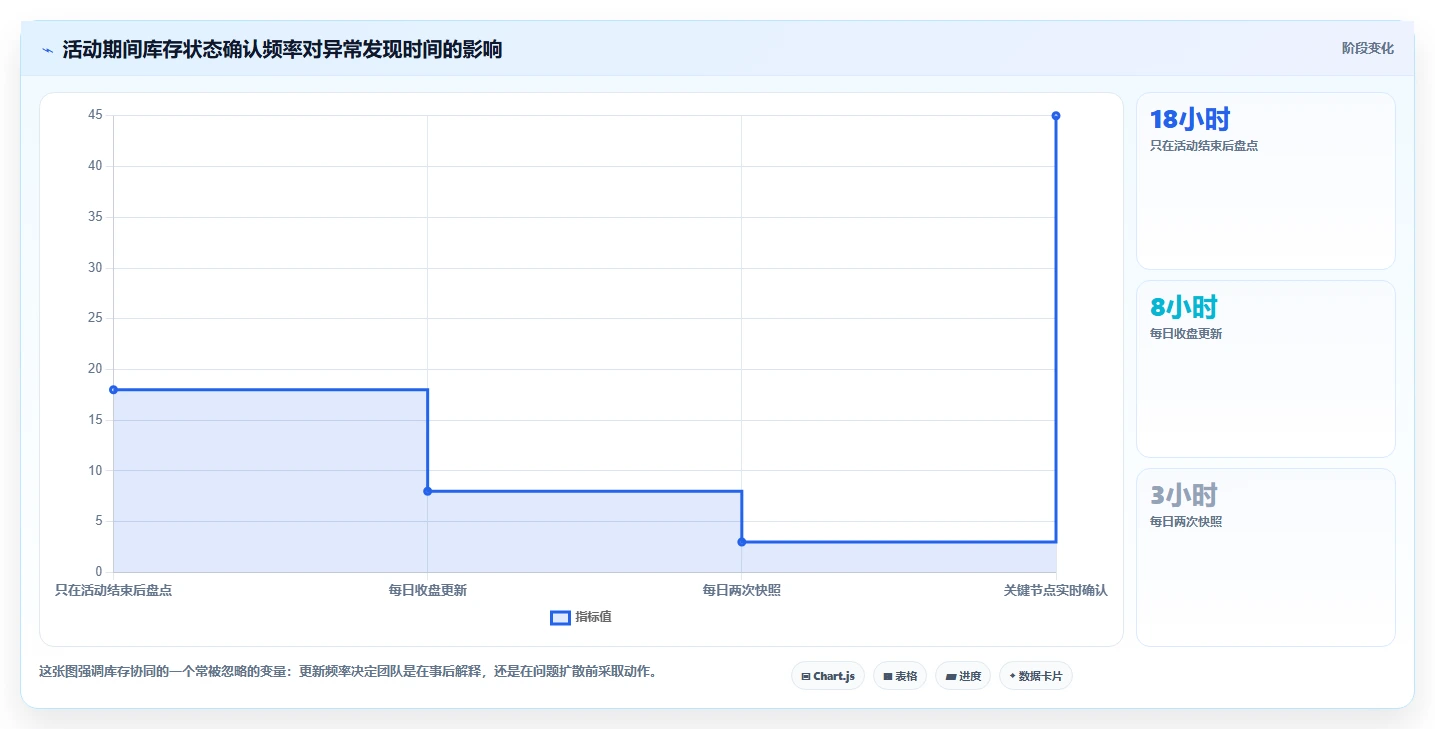Click the 每日两次快照 axis label

coord(741,590)
